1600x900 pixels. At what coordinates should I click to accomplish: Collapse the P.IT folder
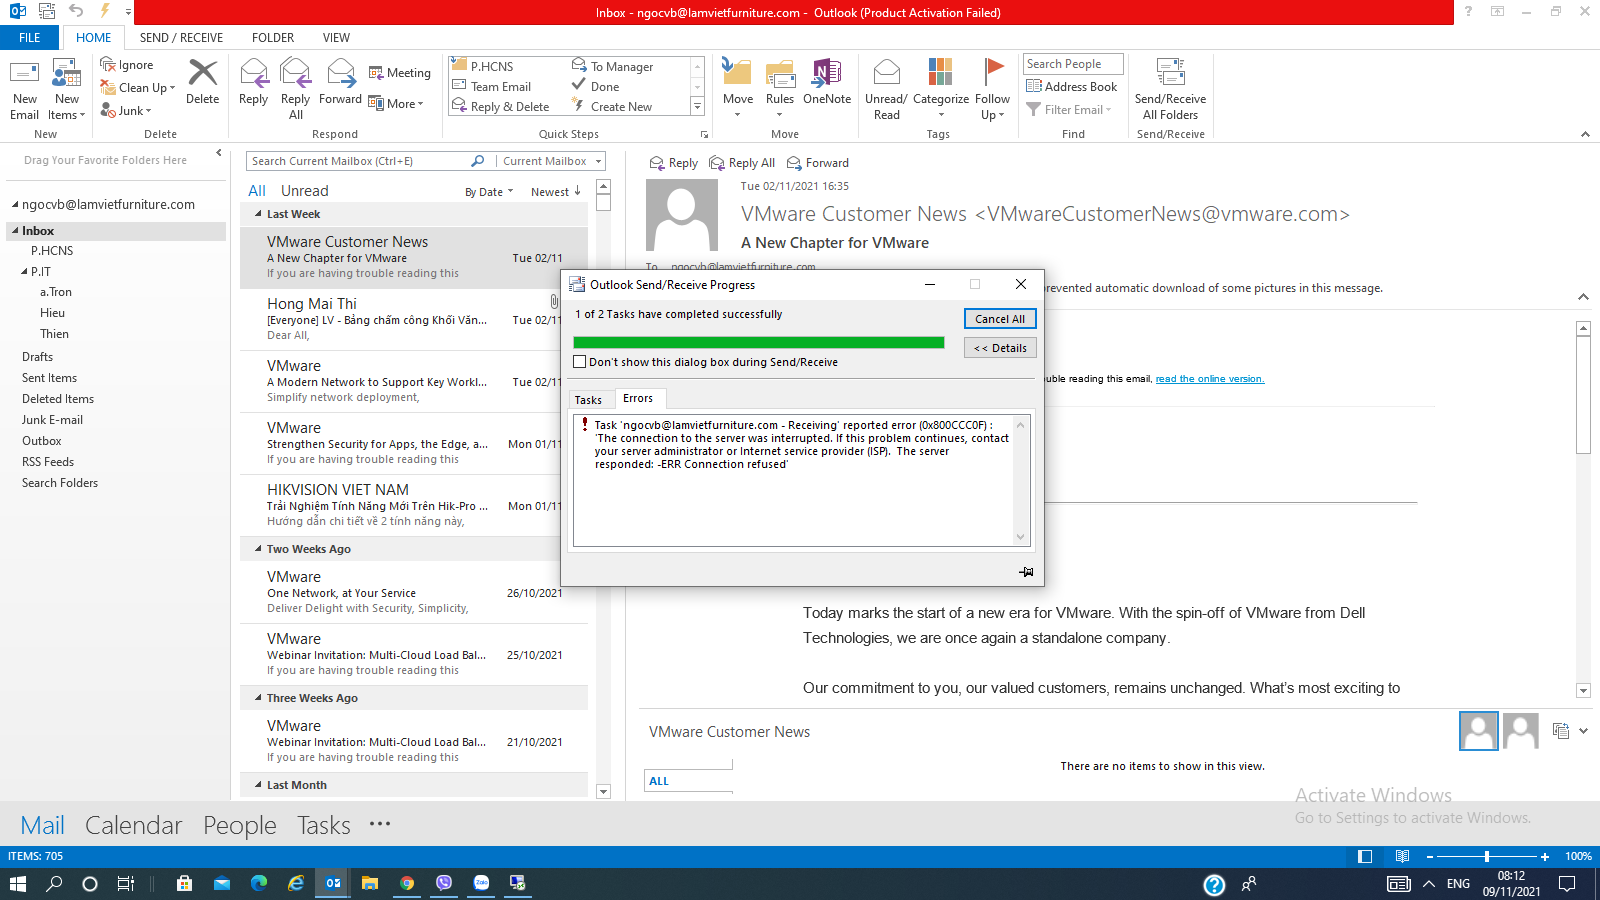coord(25,272)
